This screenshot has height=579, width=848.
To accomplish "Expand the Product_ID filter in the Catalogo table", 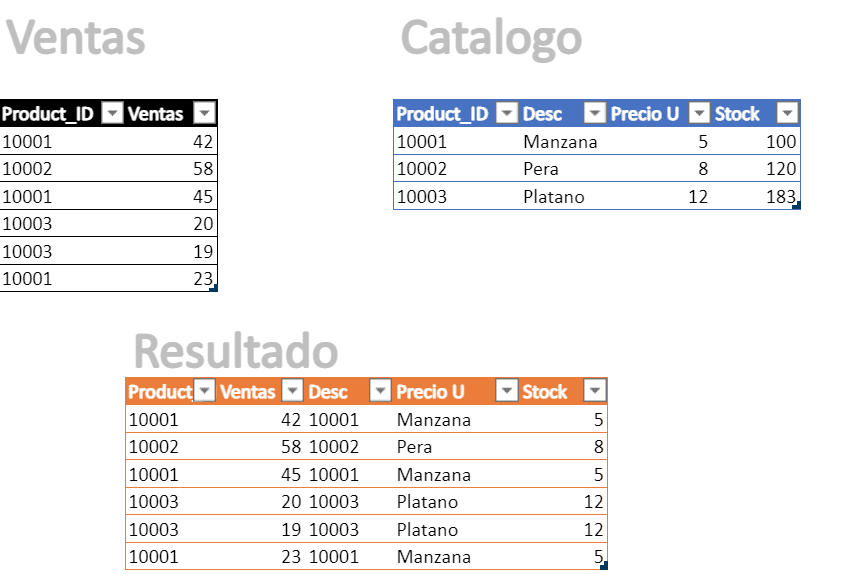I will pyautogui.click(x=507, y=114).
